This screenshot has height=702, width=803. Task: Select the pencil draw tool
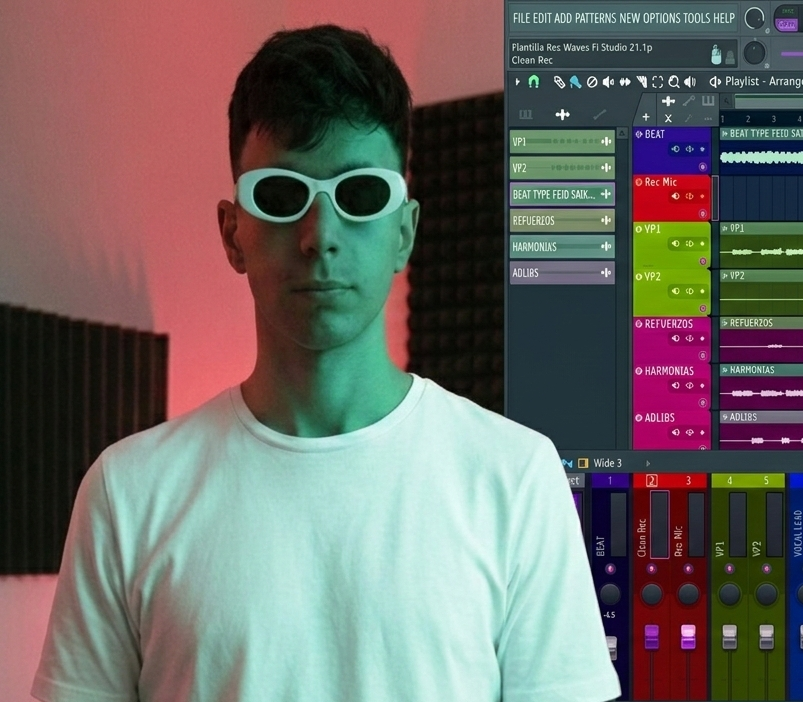coord(560,82)
